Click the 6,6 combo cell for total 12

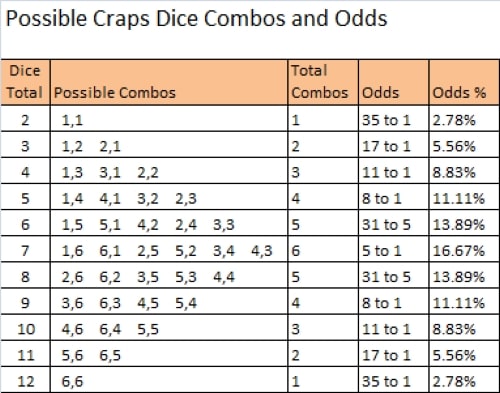(x=169, y=380)
